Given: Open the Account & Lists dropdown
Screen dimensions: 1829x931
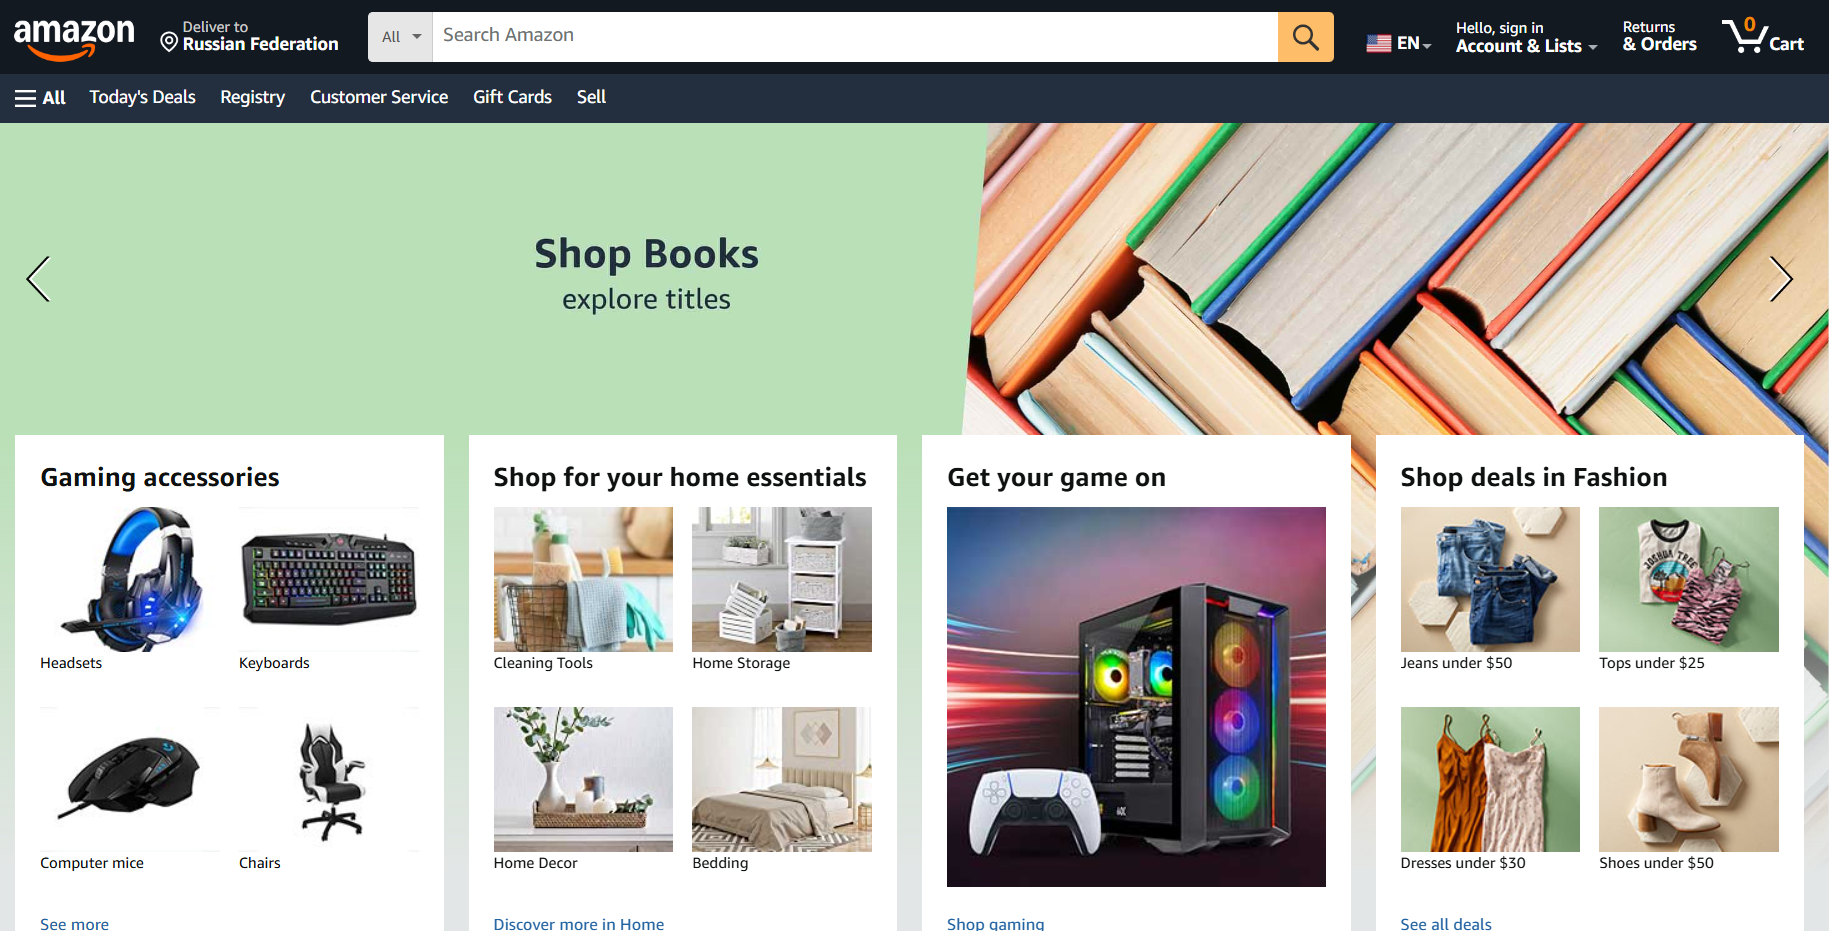Looking at the screenshot, I should coord(1526,37).
